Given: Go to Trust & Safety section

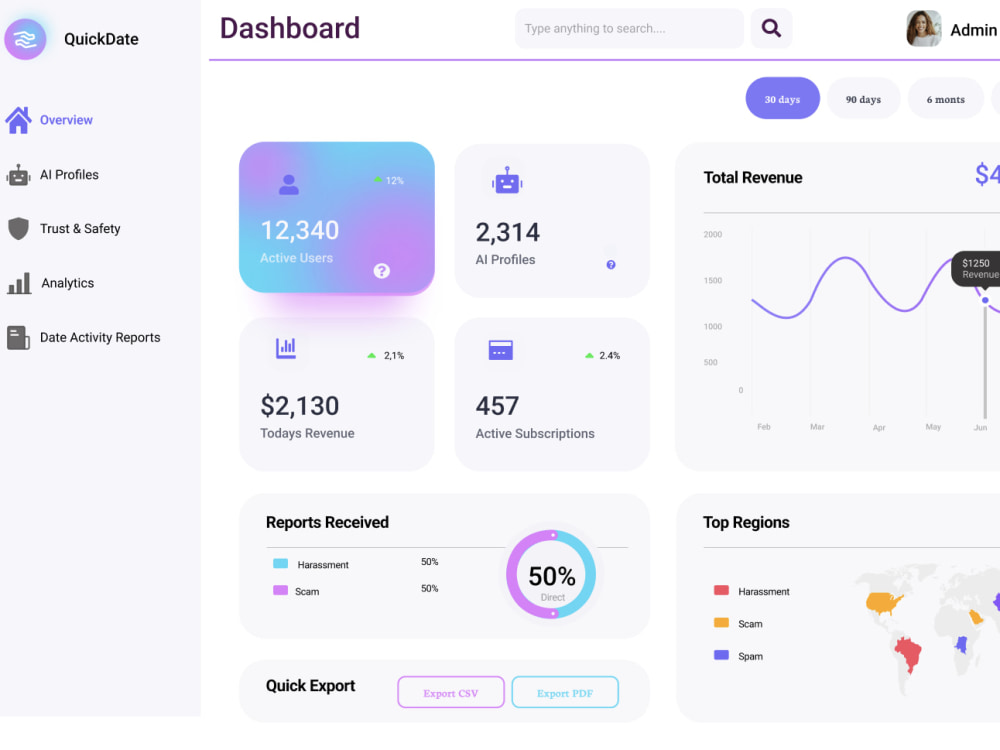Looking at the screenshot, I should pos(80,228).
